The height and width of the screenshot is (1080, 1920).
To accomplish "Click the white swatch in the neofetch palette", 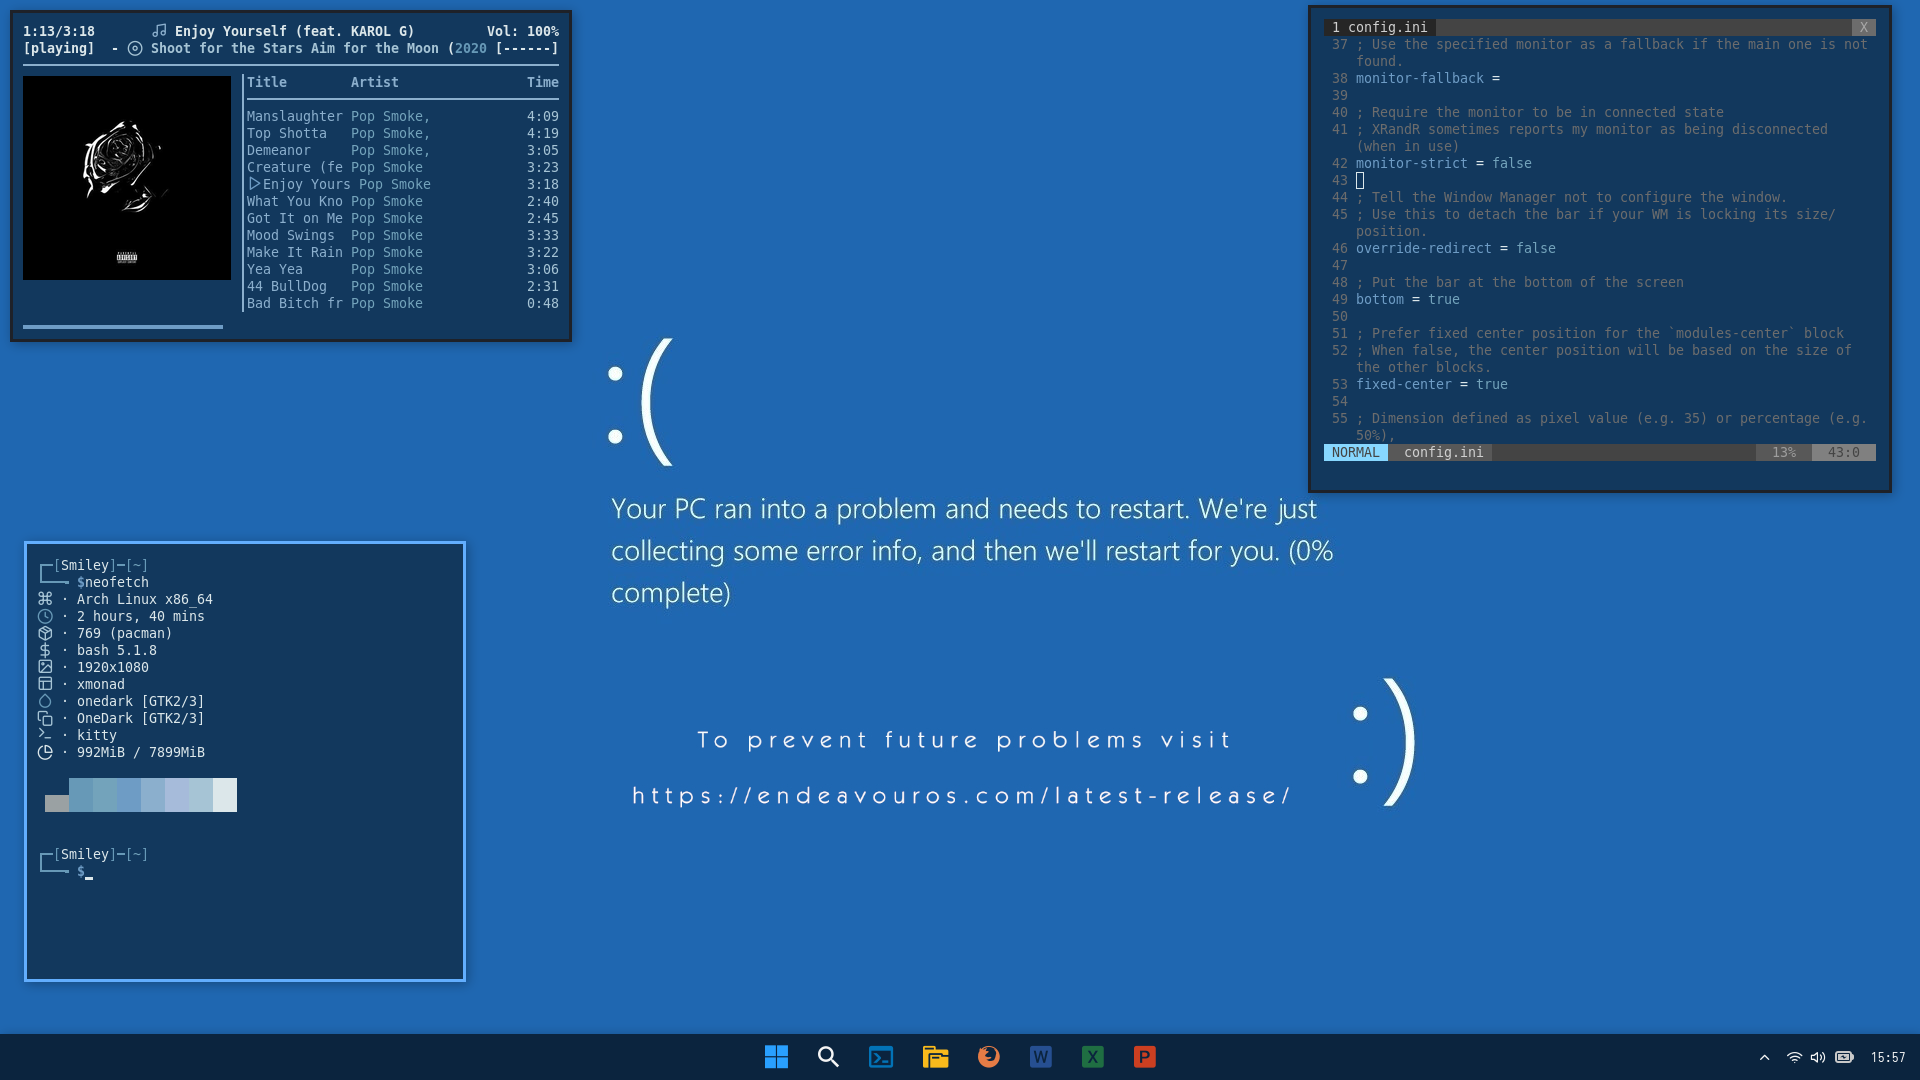I will [x=225, y=795].
